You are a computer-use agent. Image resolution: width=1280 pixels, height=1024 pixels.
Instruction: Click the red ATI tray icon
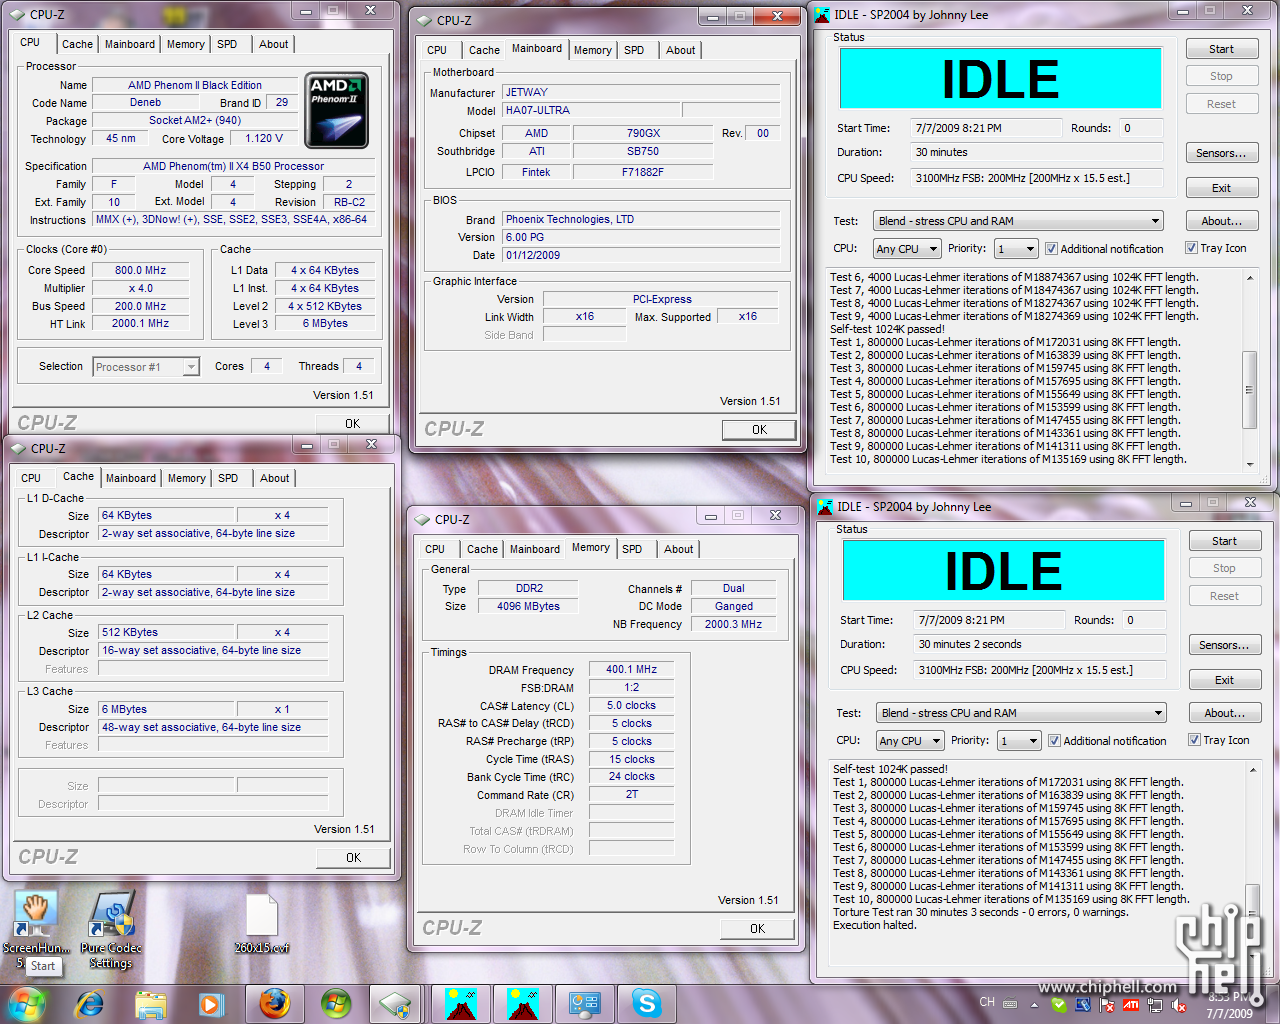coord(1131,1005)
